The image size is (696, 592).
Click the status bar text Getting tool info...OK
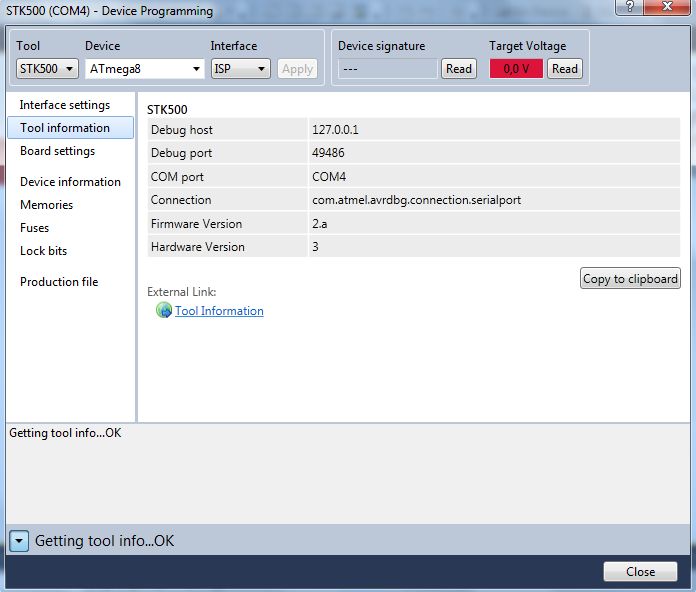105,541
